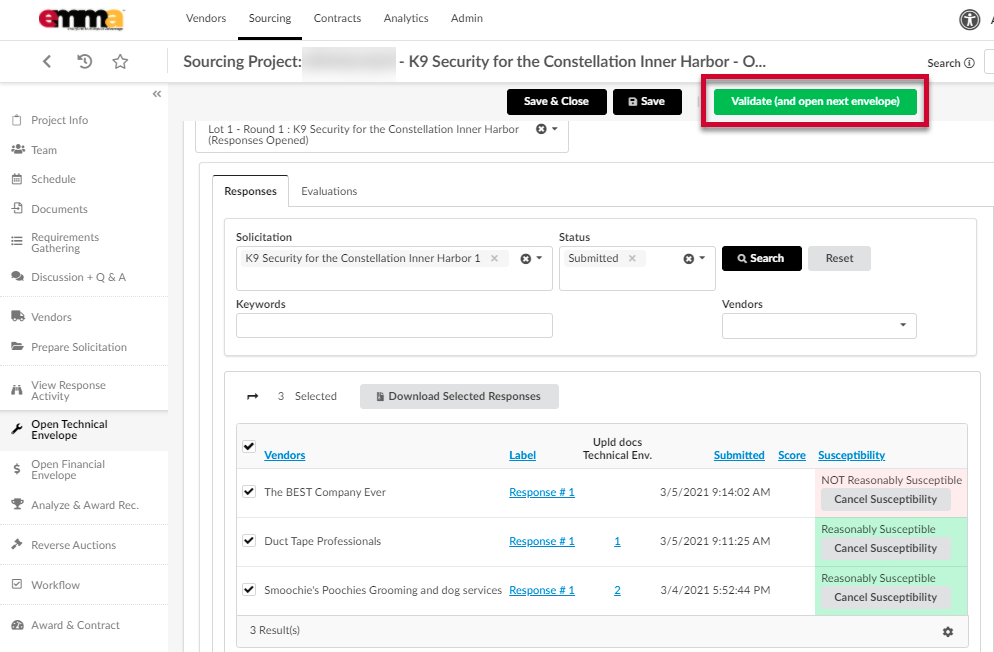Sort table by Submitted column
The width and height of the screenshot is (994, 652).
tap(739, 455)
